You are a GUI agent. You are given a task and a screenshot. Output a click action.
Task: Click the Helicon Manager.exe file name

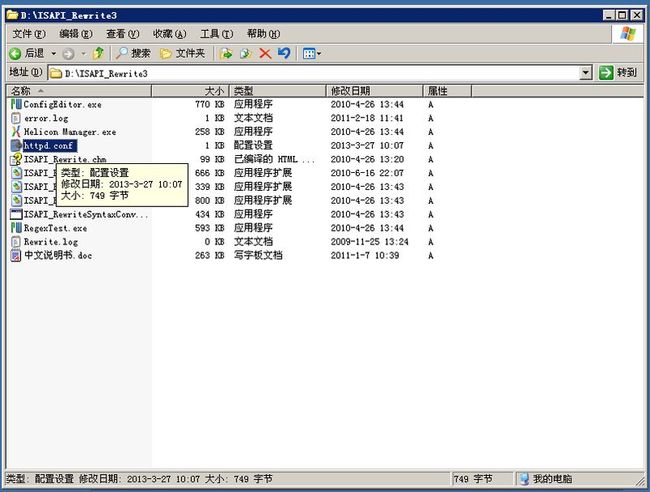70,132
